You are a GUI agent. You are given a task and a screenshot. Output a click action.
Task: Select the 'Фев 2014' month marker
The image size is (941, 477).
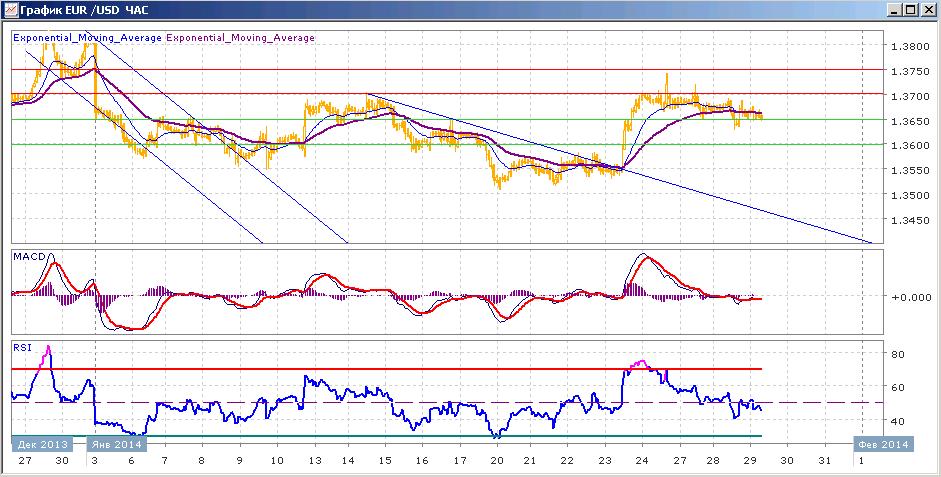[884, 445]
